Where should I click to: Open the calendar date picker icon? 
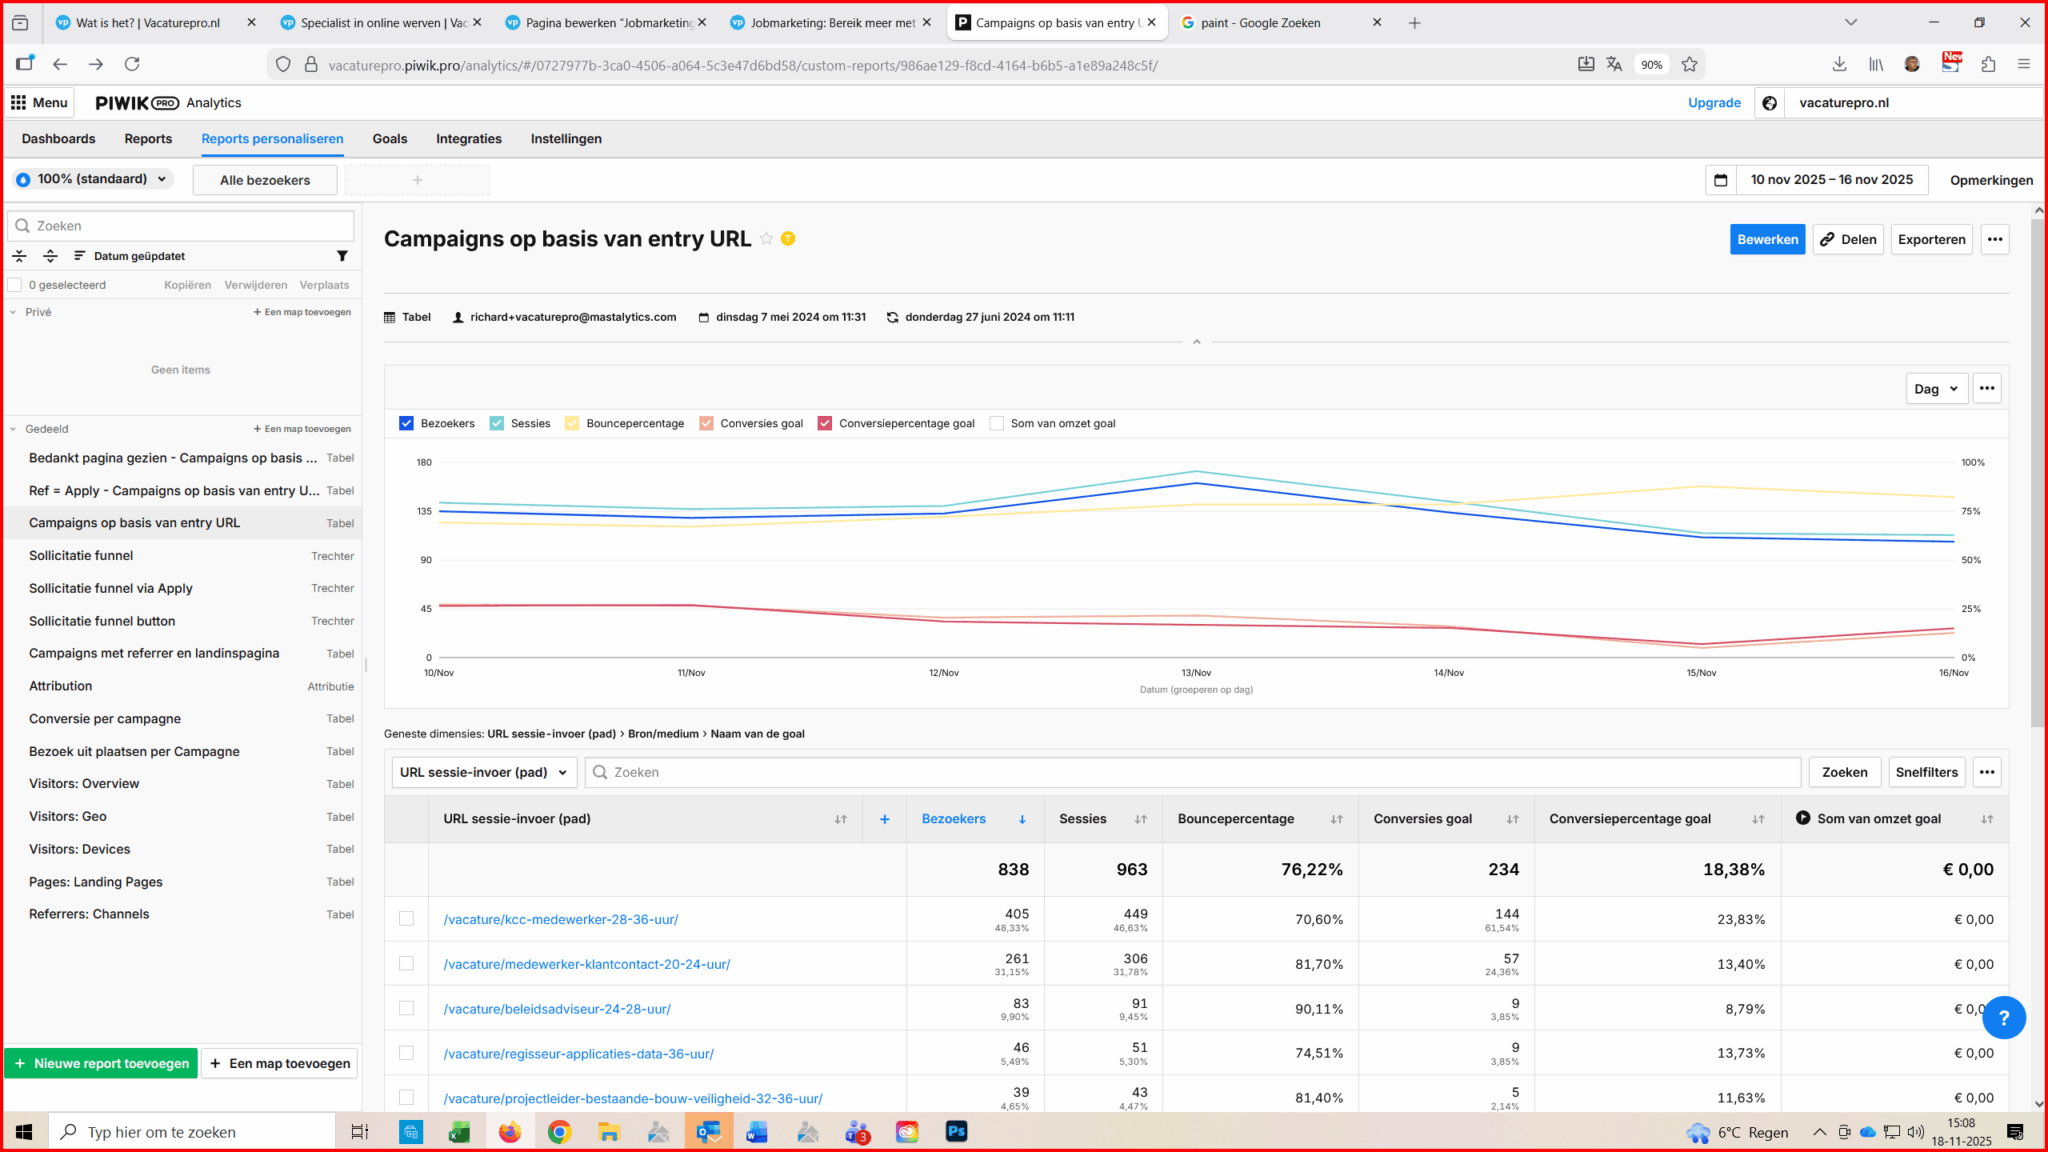(1721, 180)
